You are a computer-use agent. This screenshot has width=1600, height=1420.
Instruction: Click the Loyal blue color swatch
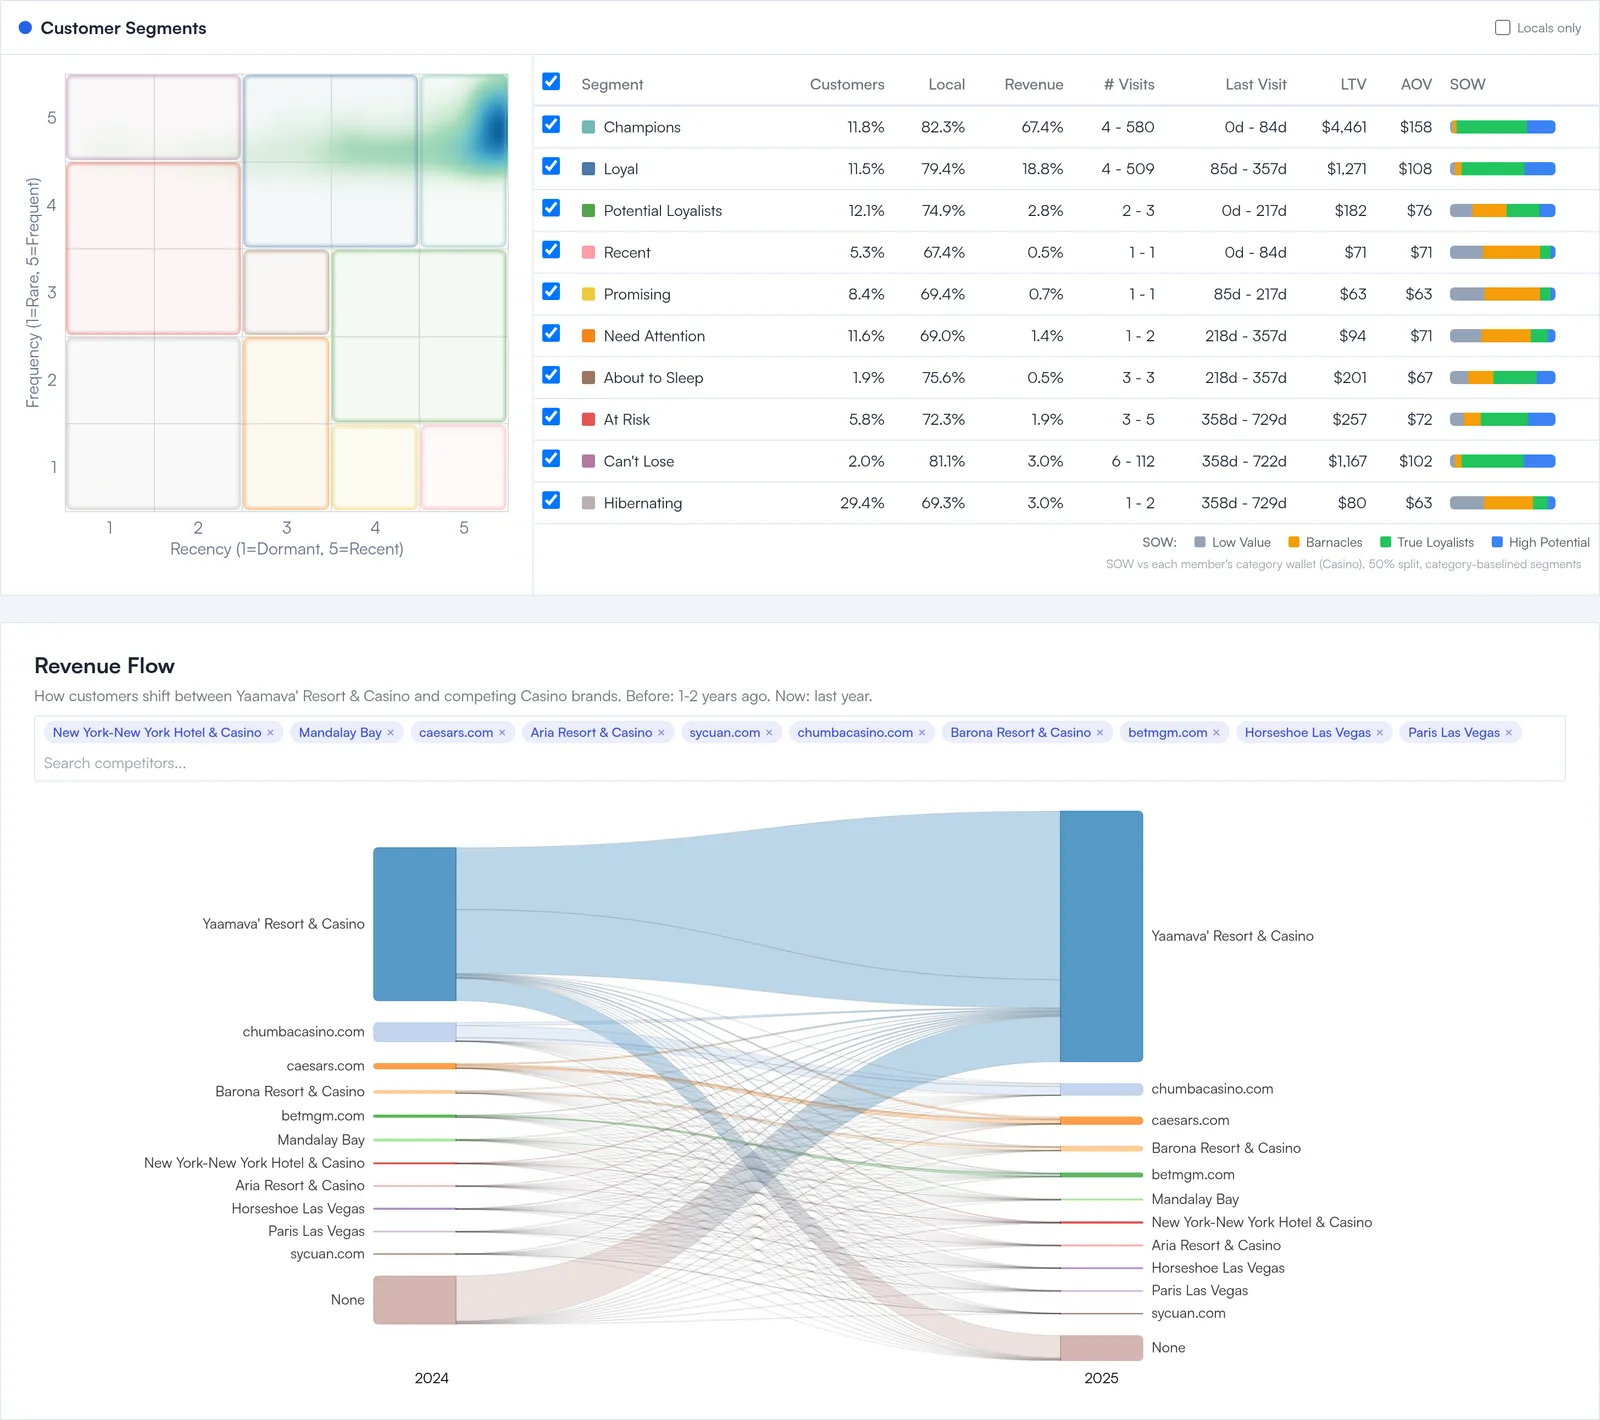tap(589, 169)
